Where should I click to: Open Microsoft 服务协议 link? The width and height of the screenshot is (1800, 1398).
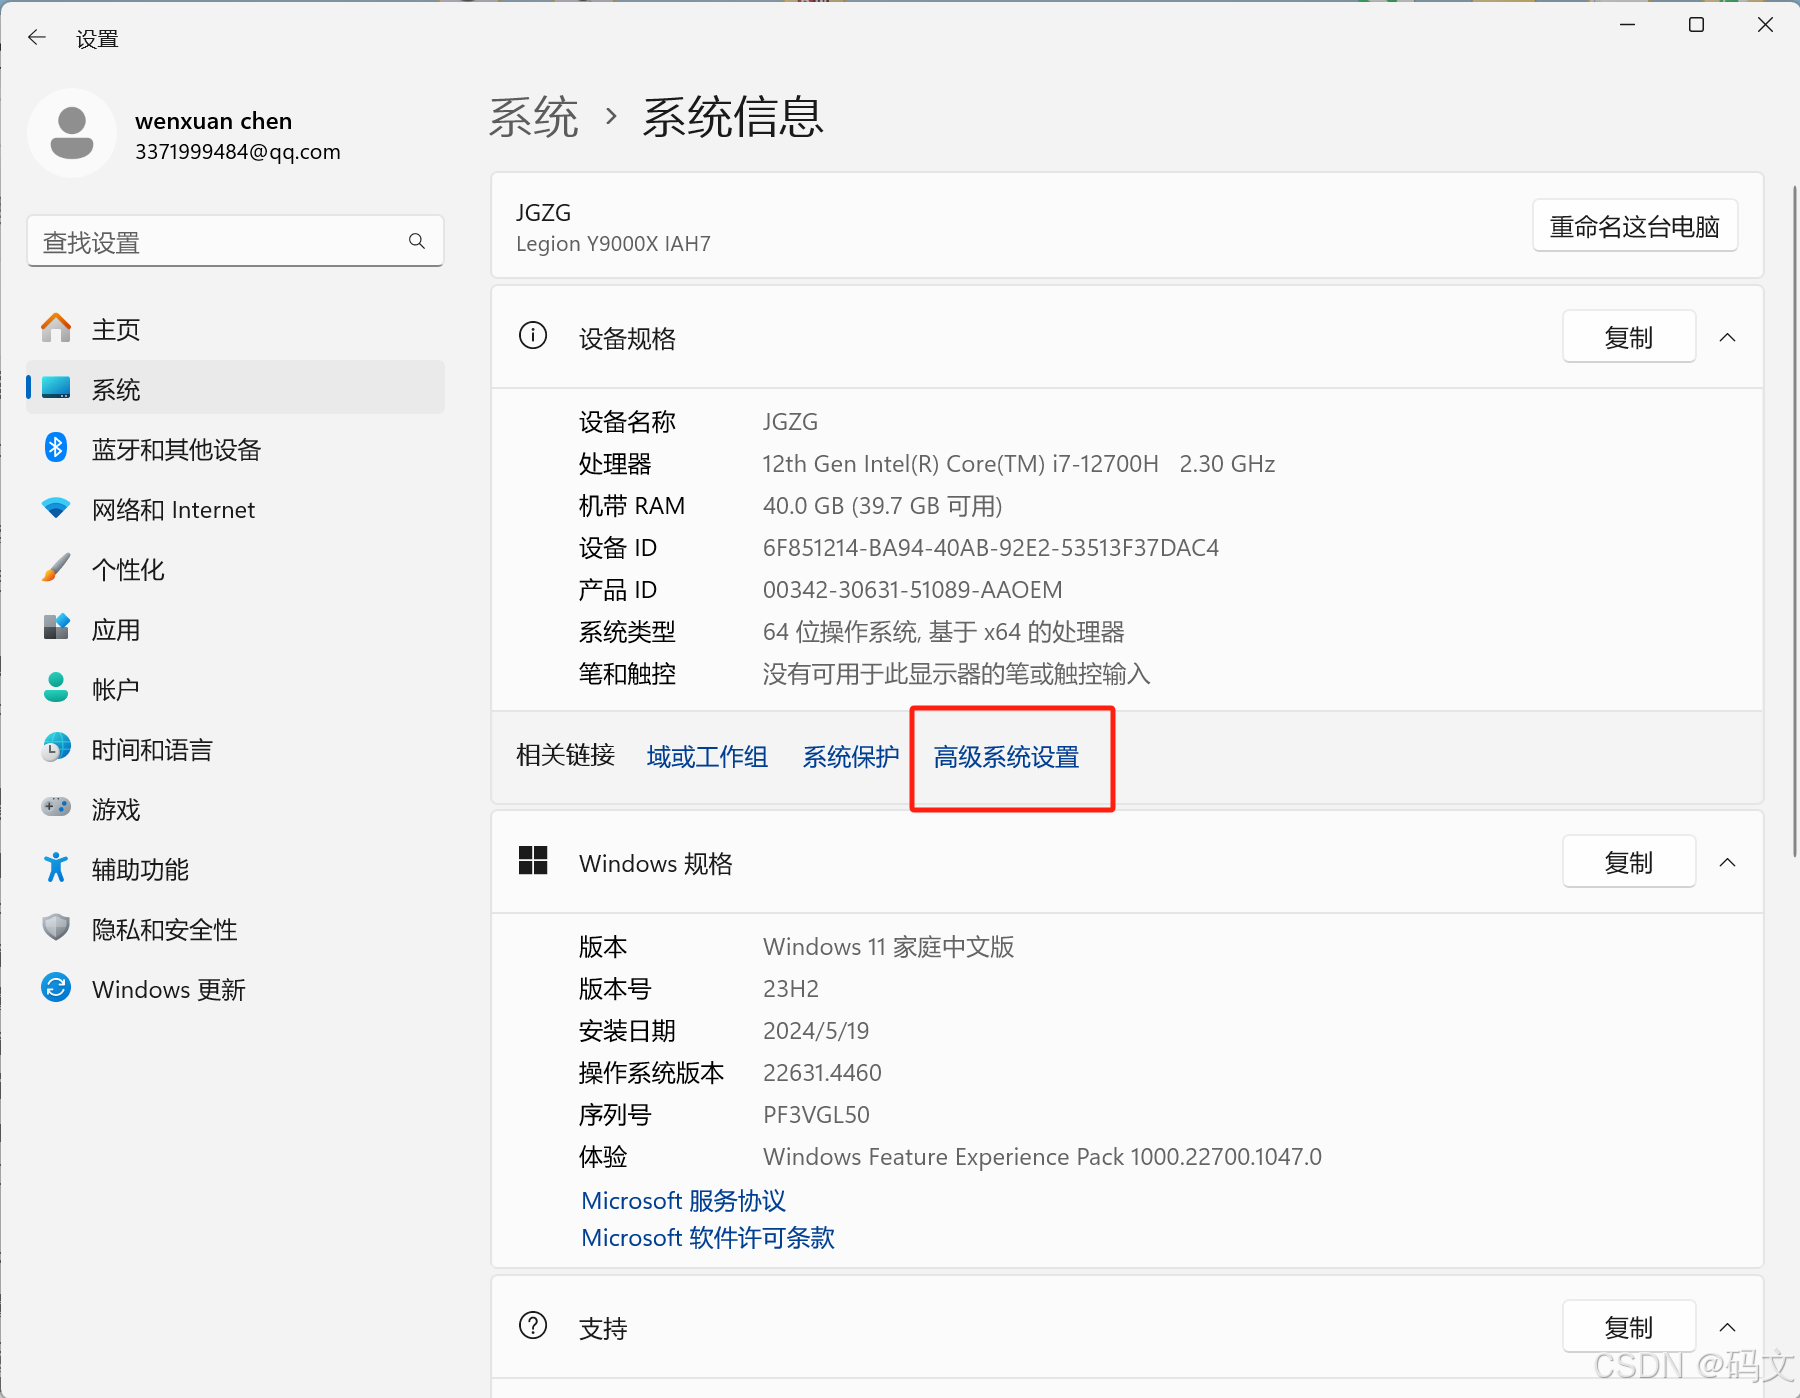click(684, 1201)
